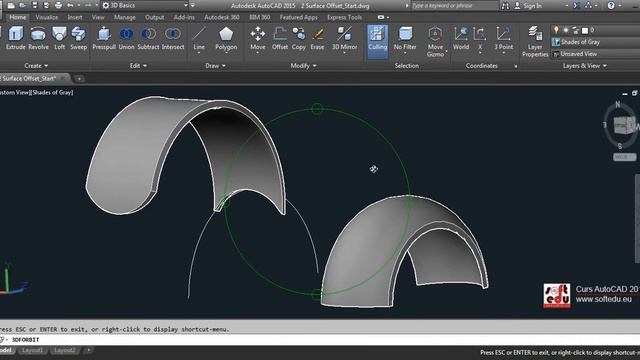Click the Save icon in quick access toolbar
The height and width of the screenshot is (360, 640).
35,5
